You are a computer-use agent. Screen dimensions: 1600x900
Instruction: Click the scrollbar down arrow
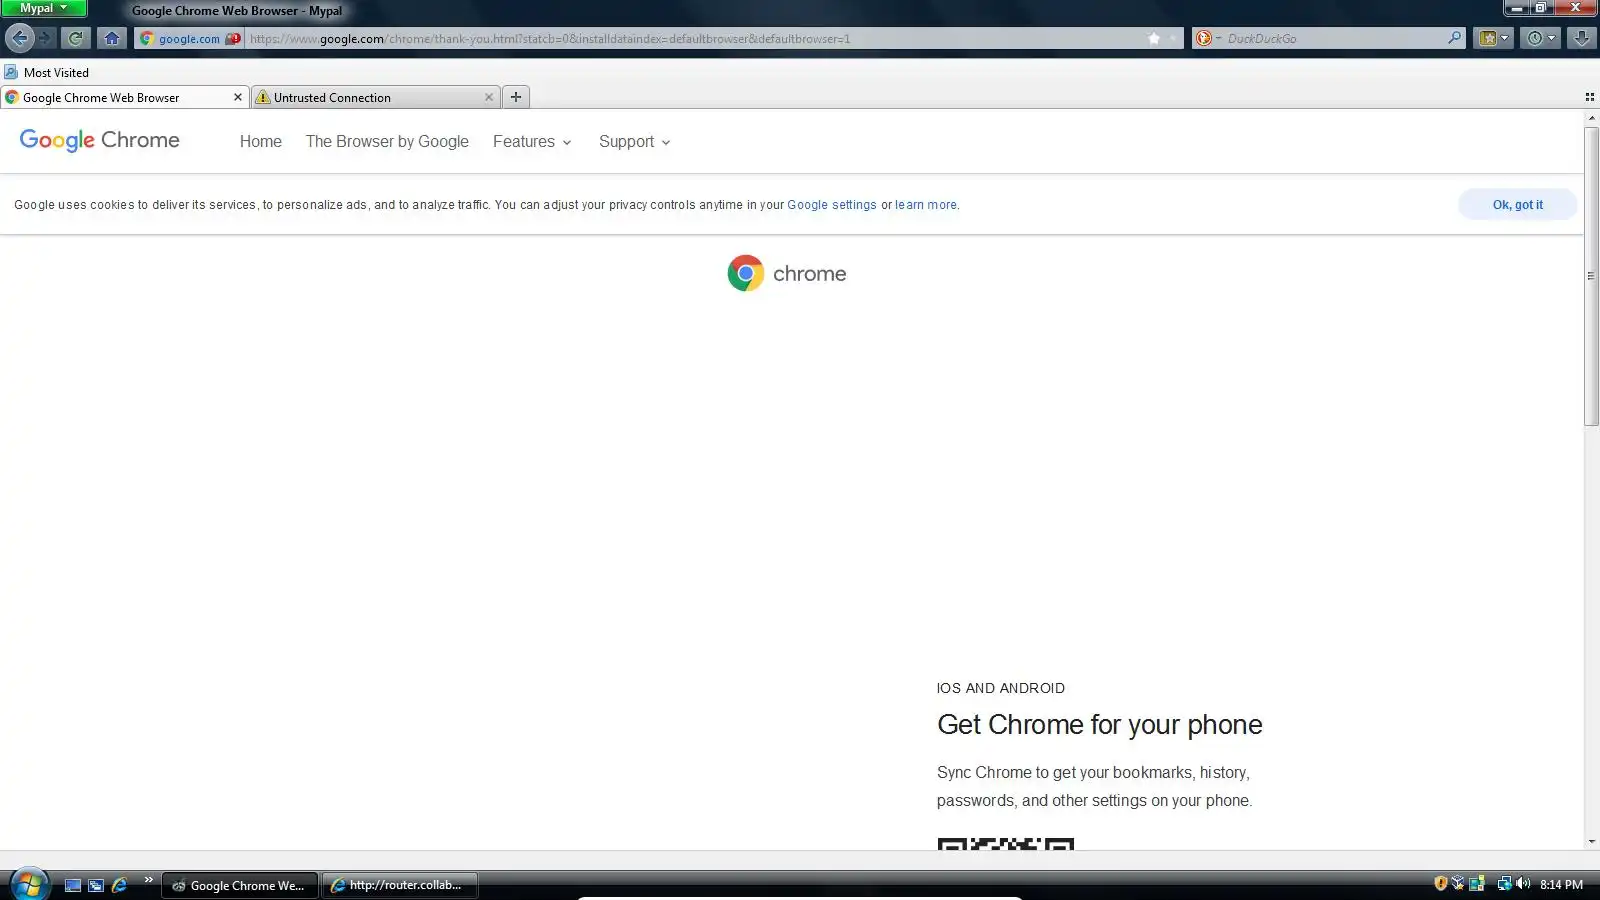click(x=1591, y=842)
